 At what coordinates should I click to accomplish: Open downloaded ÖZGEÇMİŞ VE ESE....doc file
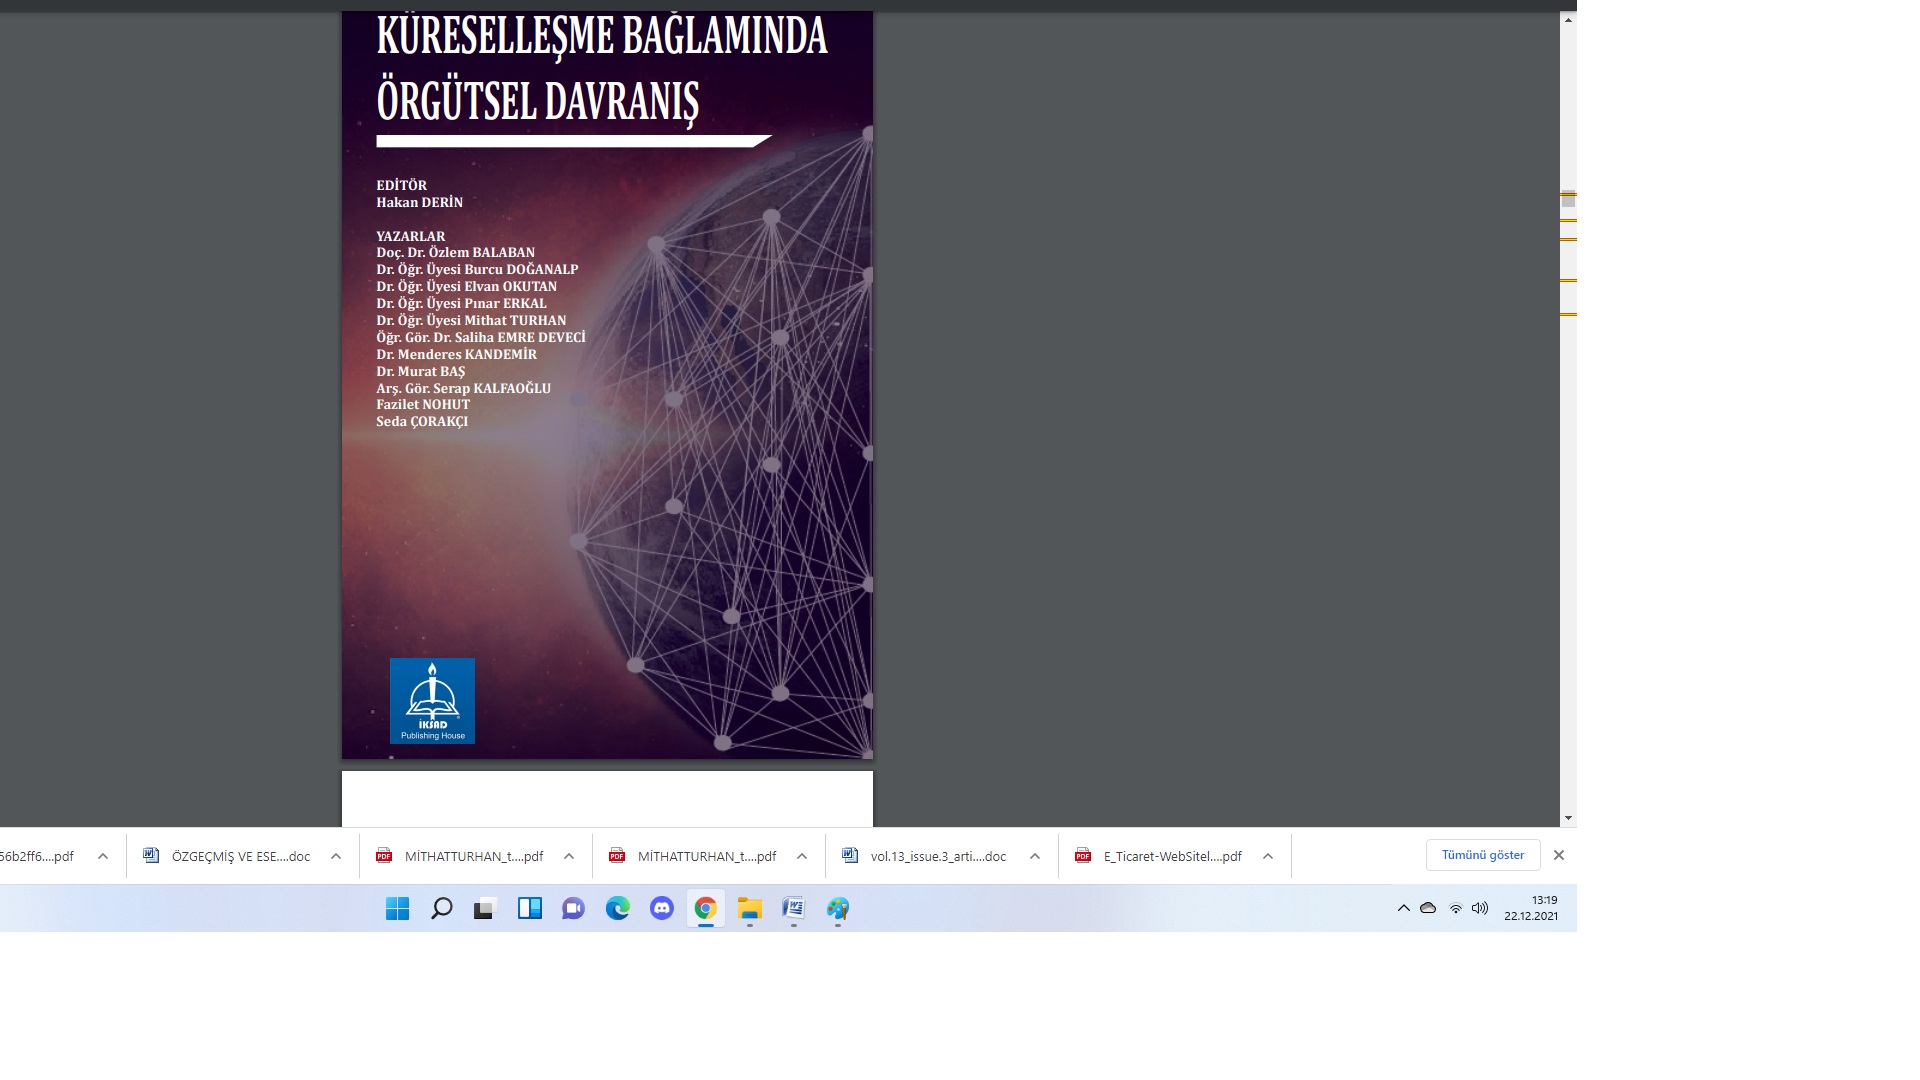[241, 856]
